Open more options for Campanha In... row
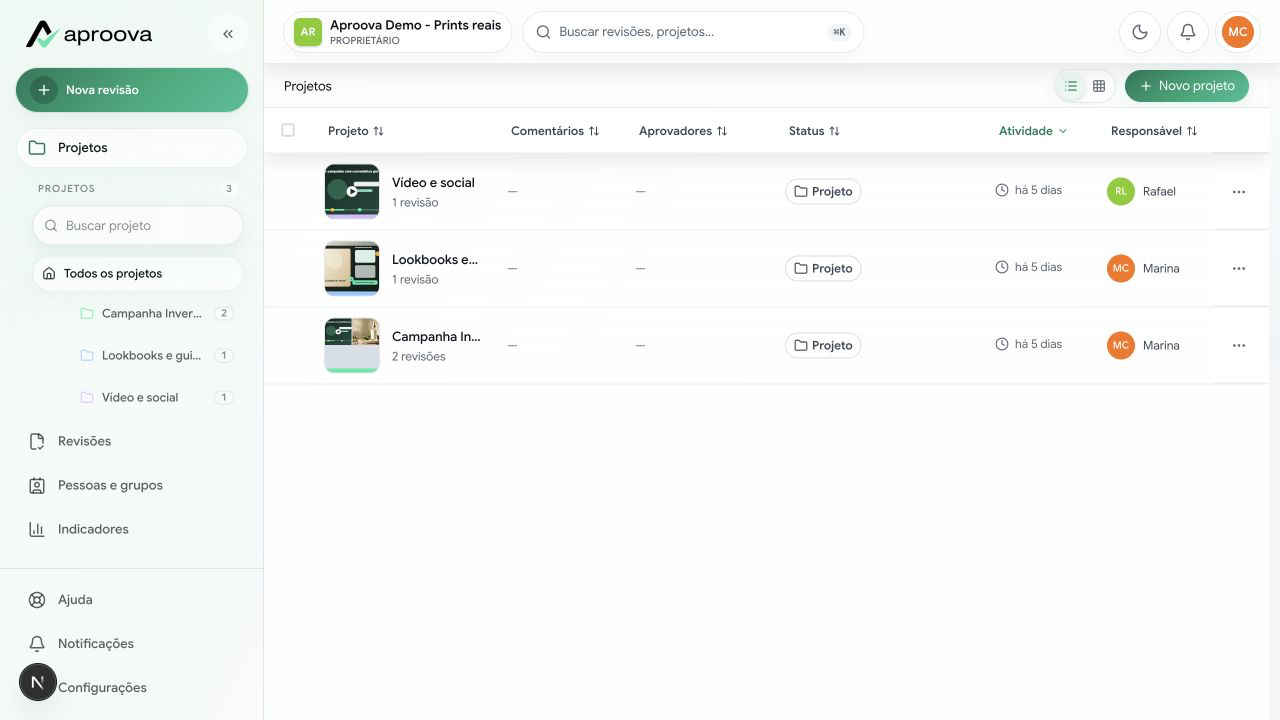 [x=1239, y=346]
